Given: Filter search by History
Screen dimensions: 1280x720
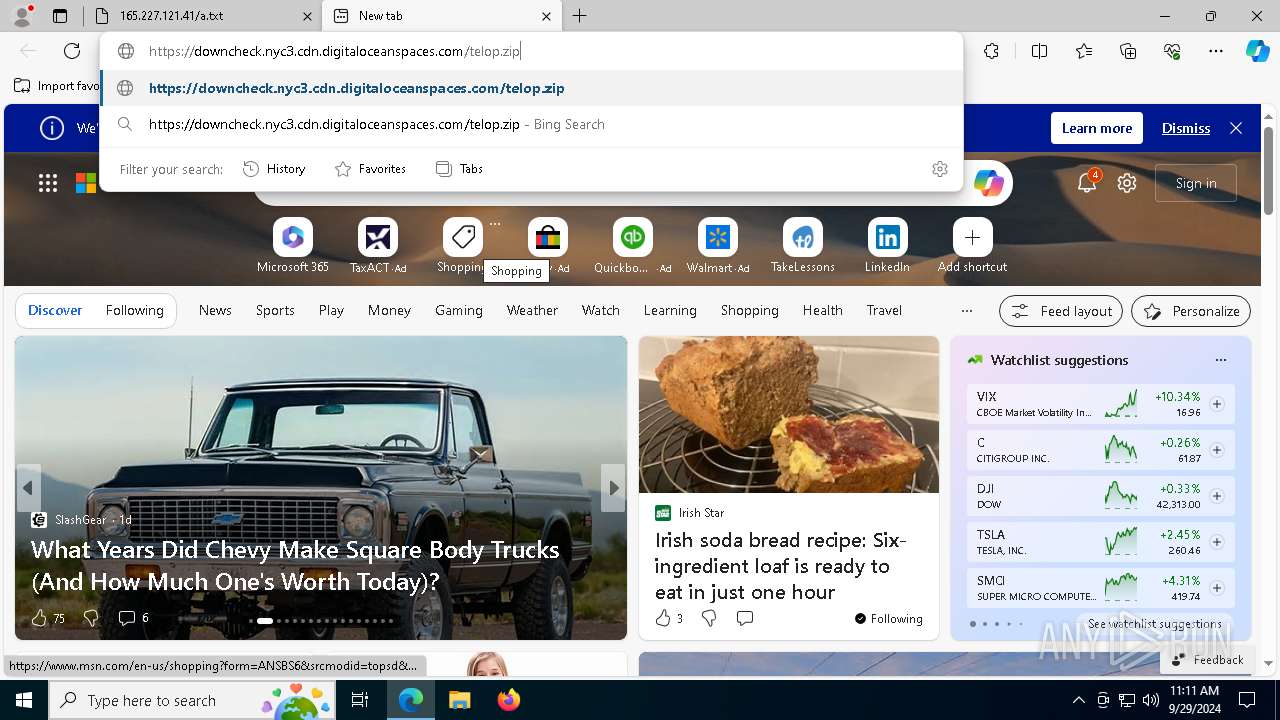Looking at the screenshot, I should pos(274,169).
